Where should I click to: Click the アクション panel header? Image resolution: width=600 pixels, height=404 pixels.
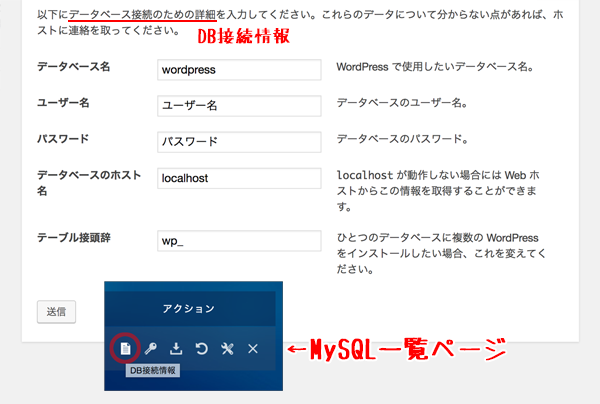[189, 309]
